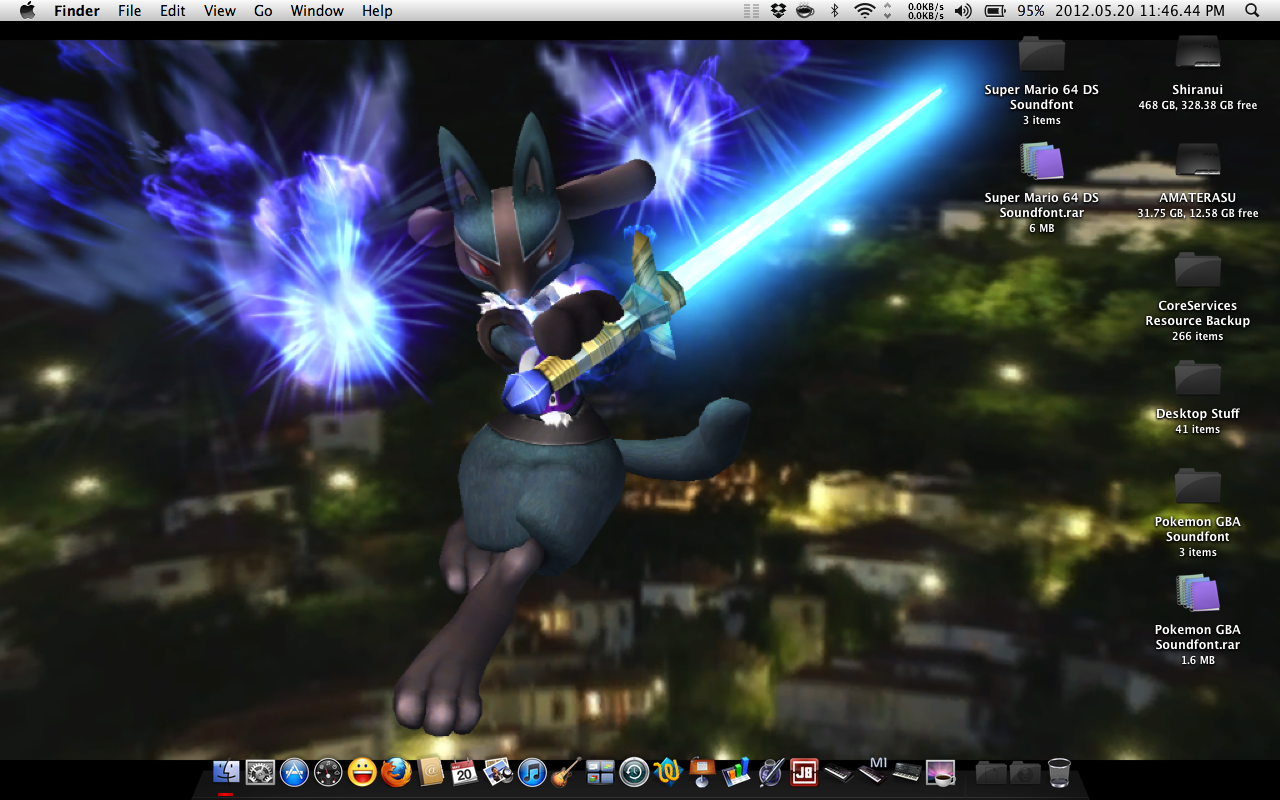Open the iCal calendar icon
Screen dimensions: 1280x800
[464, 772]
